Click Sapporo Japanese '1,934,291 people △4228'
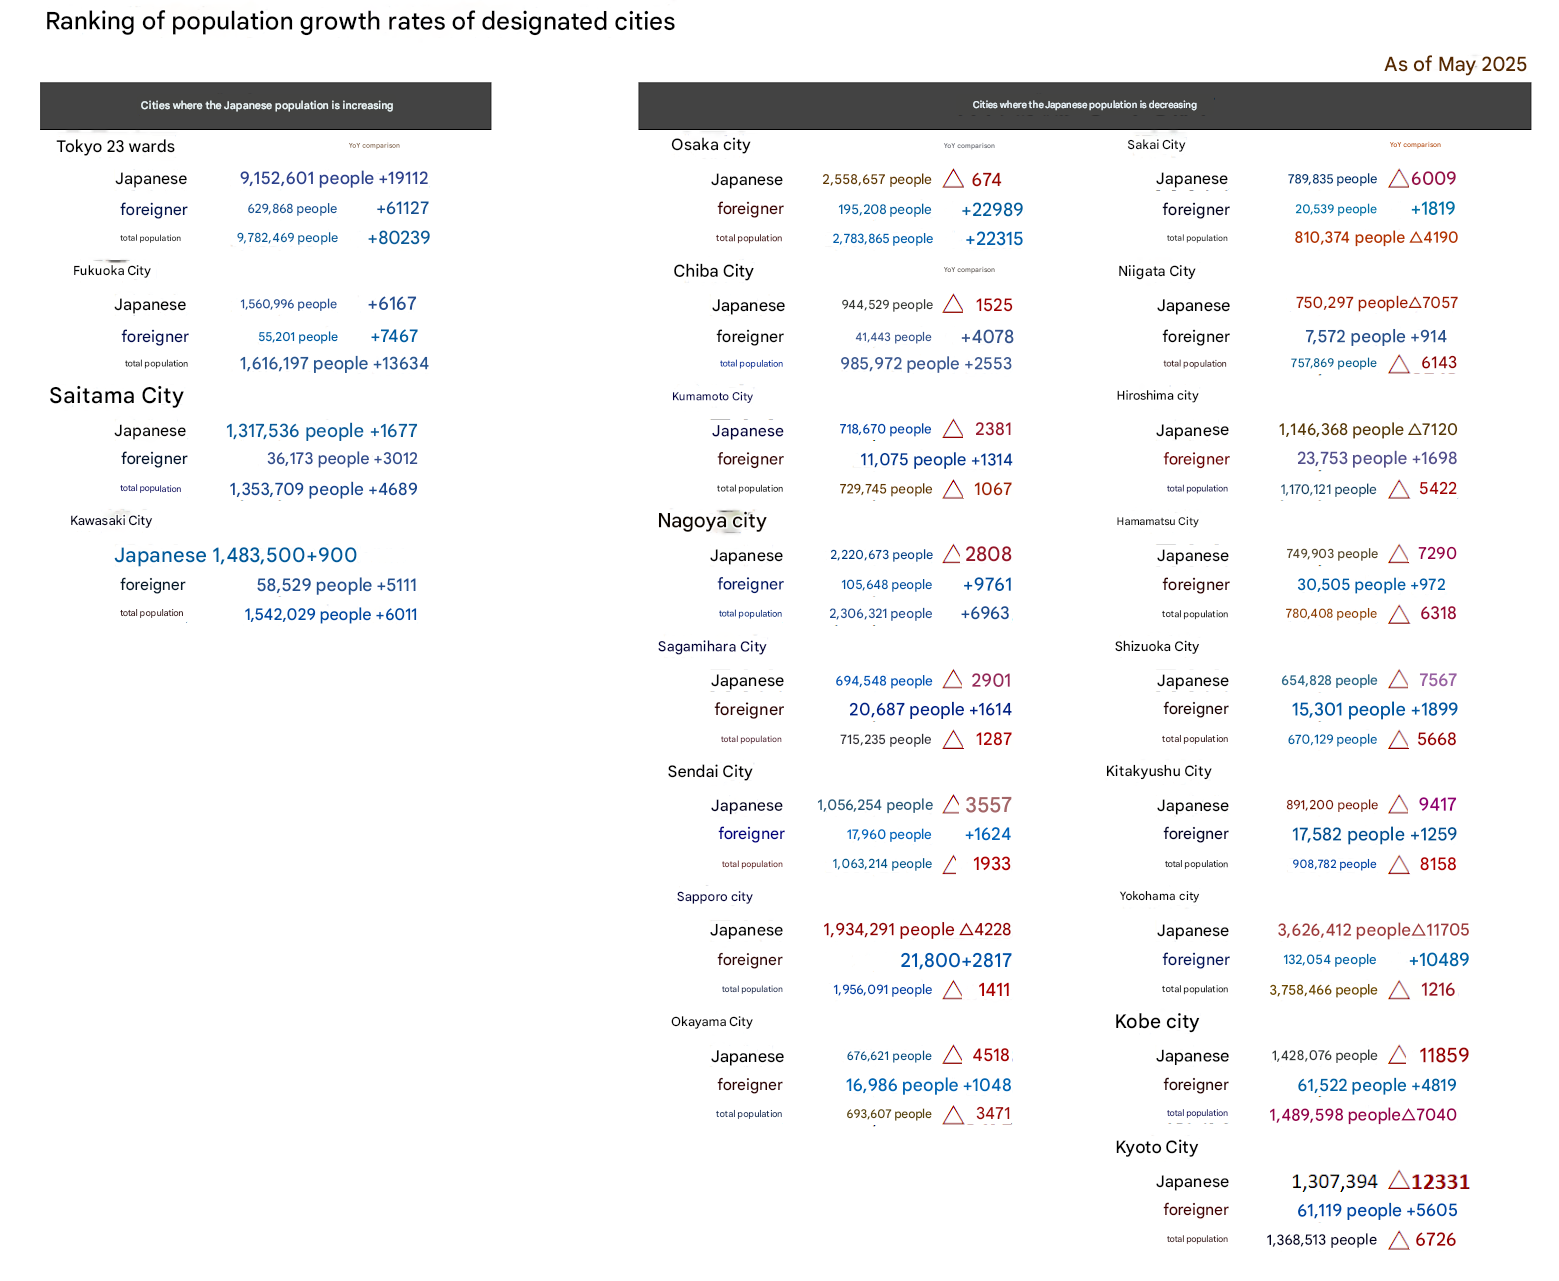1559x1281 pixels. coord(917,930)
